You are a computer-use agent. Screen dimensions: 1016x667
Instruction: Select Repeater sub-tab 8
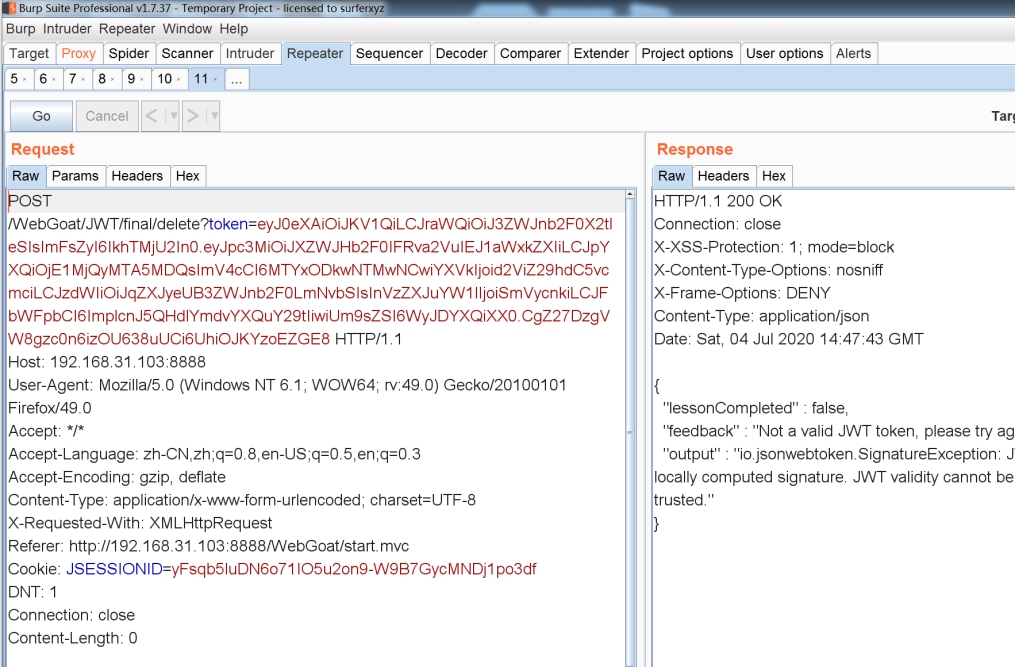102,79
